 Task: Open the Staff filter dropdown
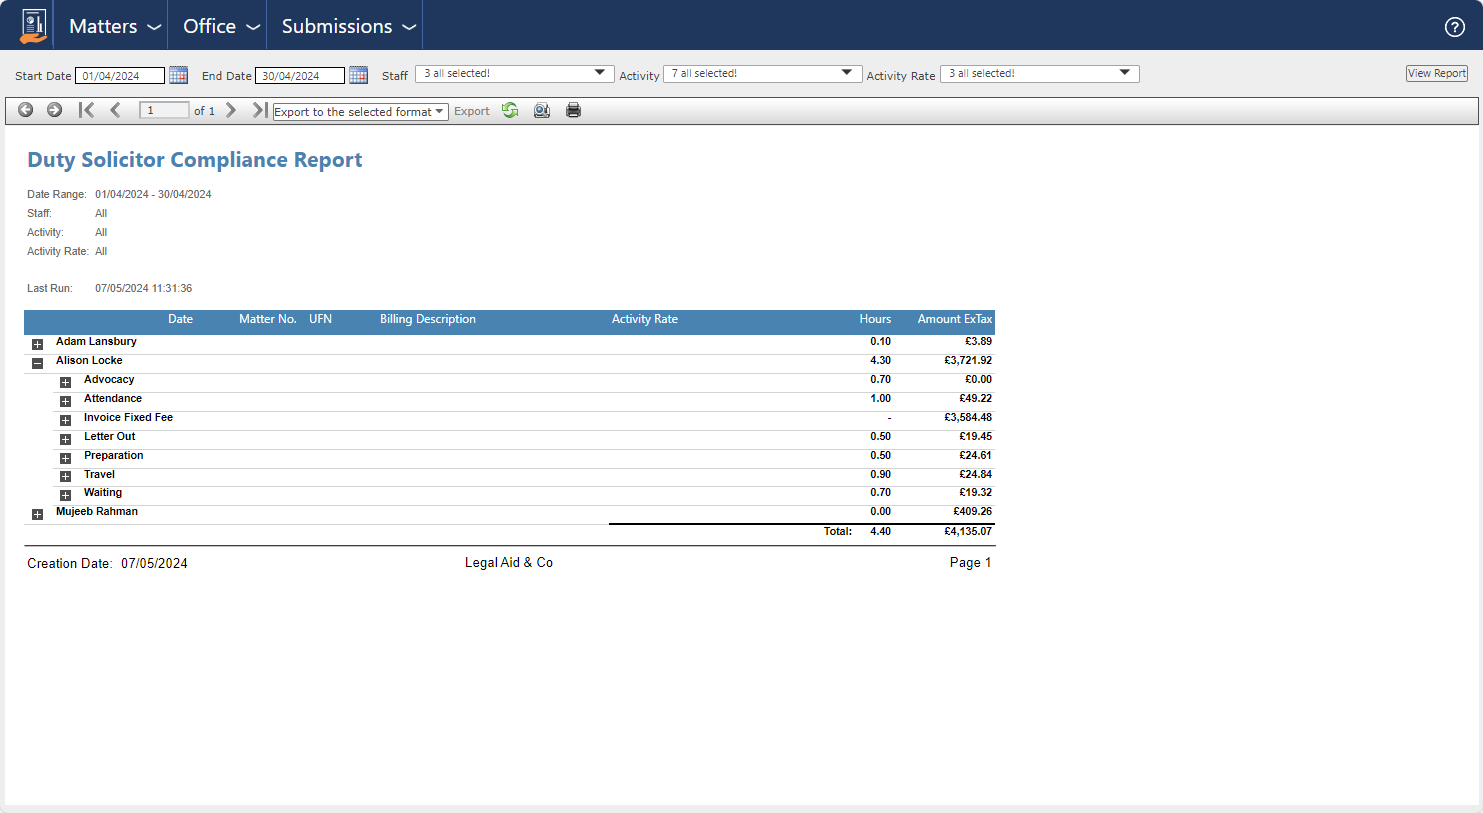514,74
